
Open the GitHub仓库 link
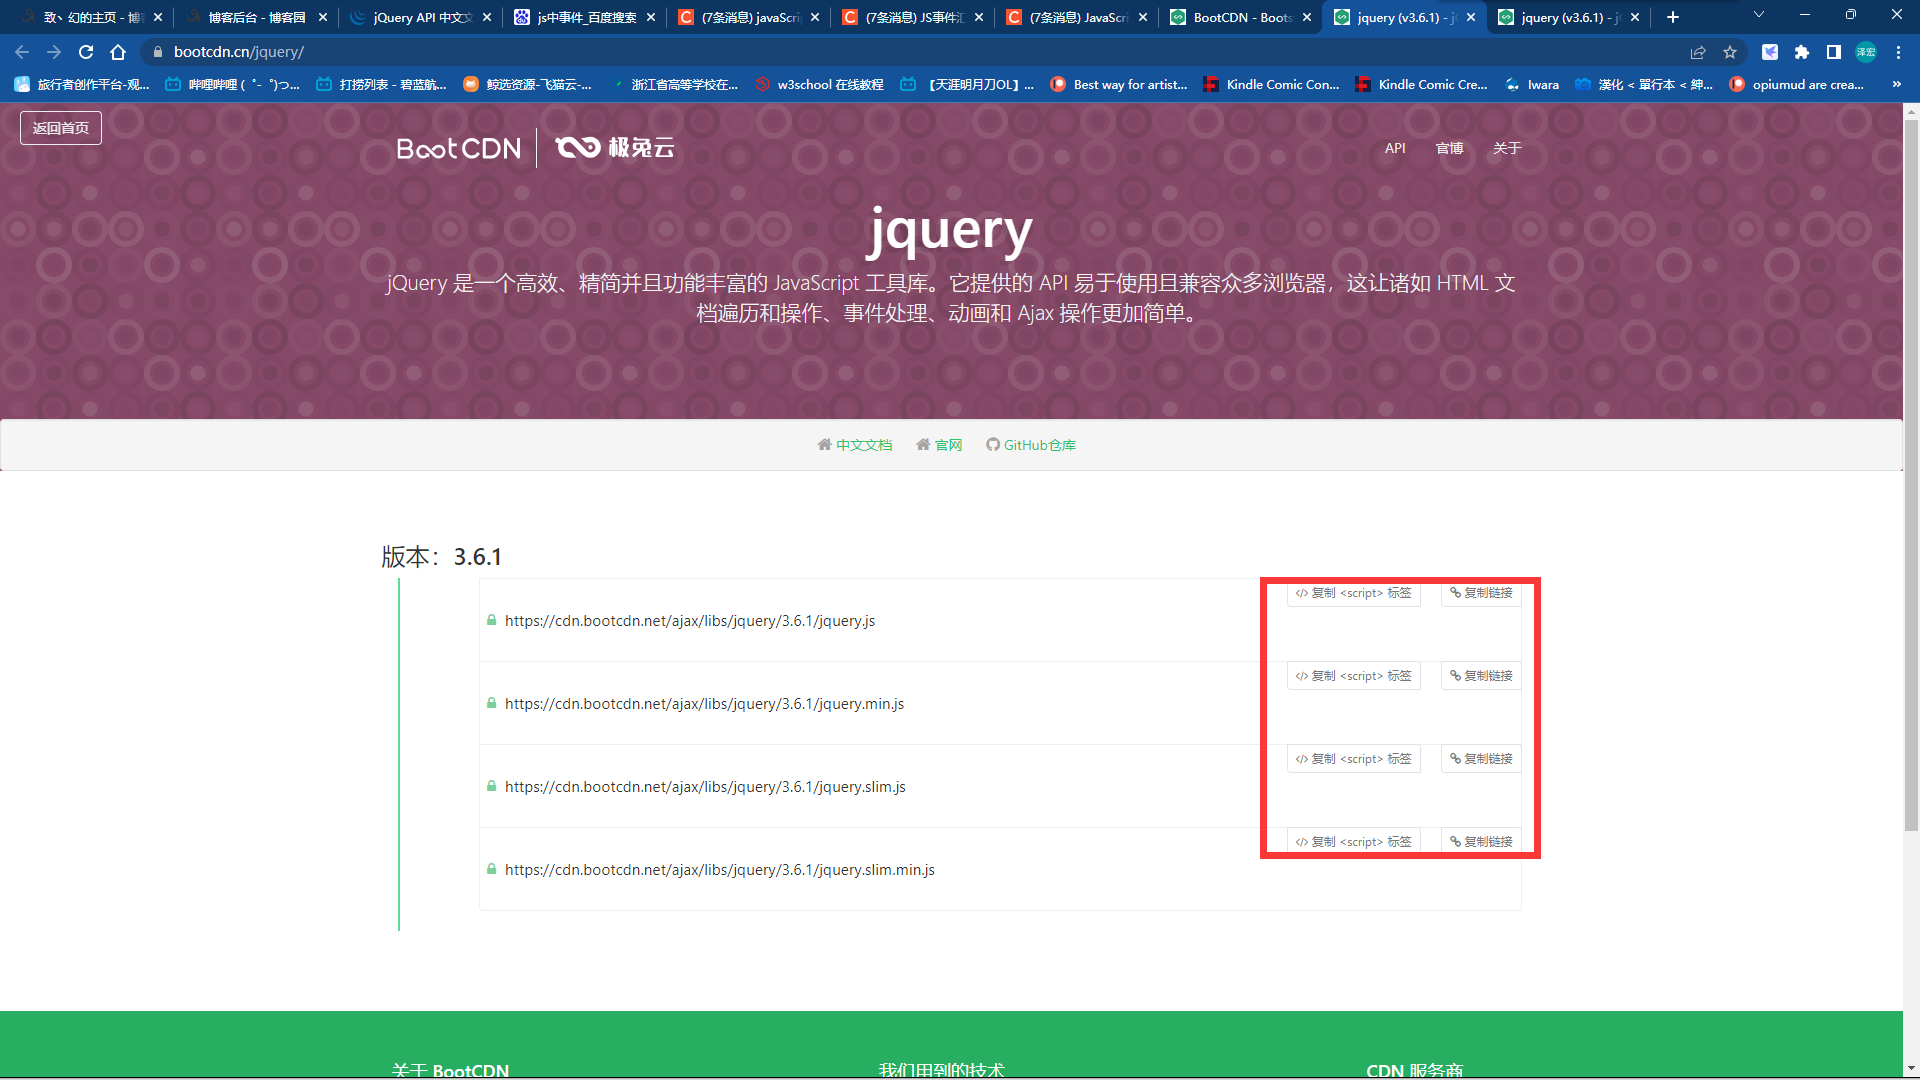1031,445
